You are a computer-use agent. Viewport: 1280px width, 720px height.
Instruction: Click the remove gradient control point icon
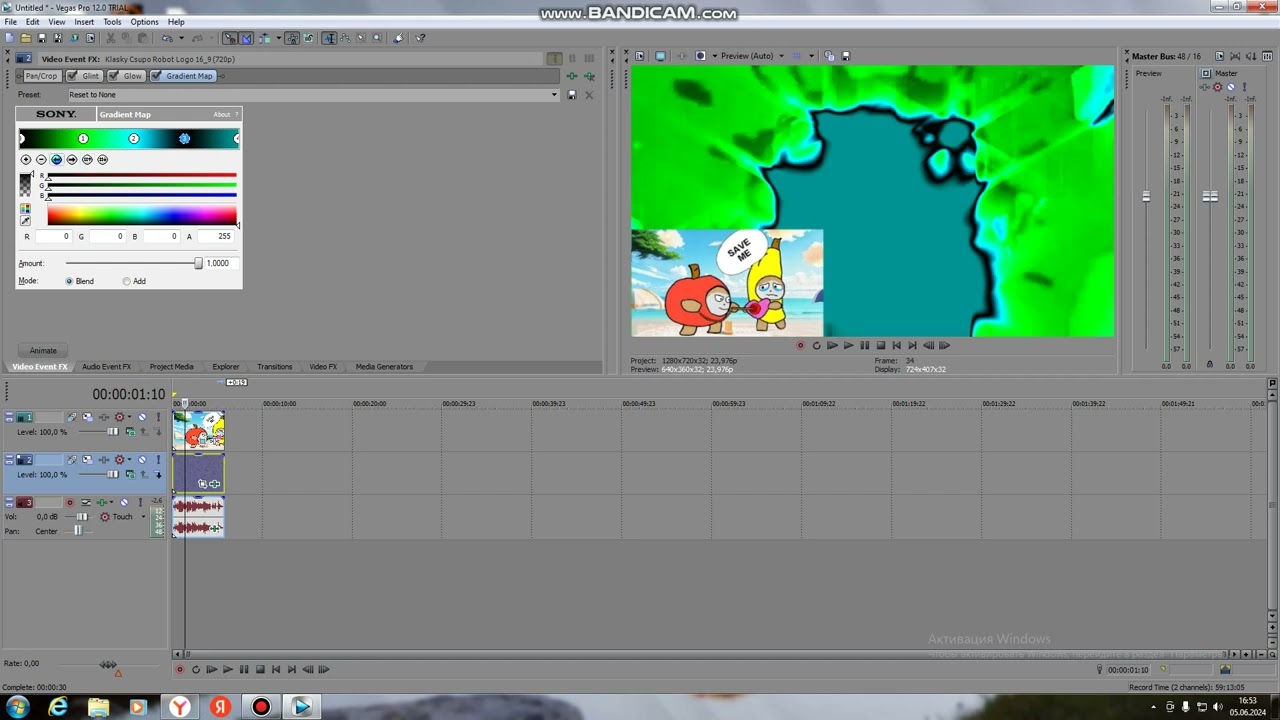point(41,160)
